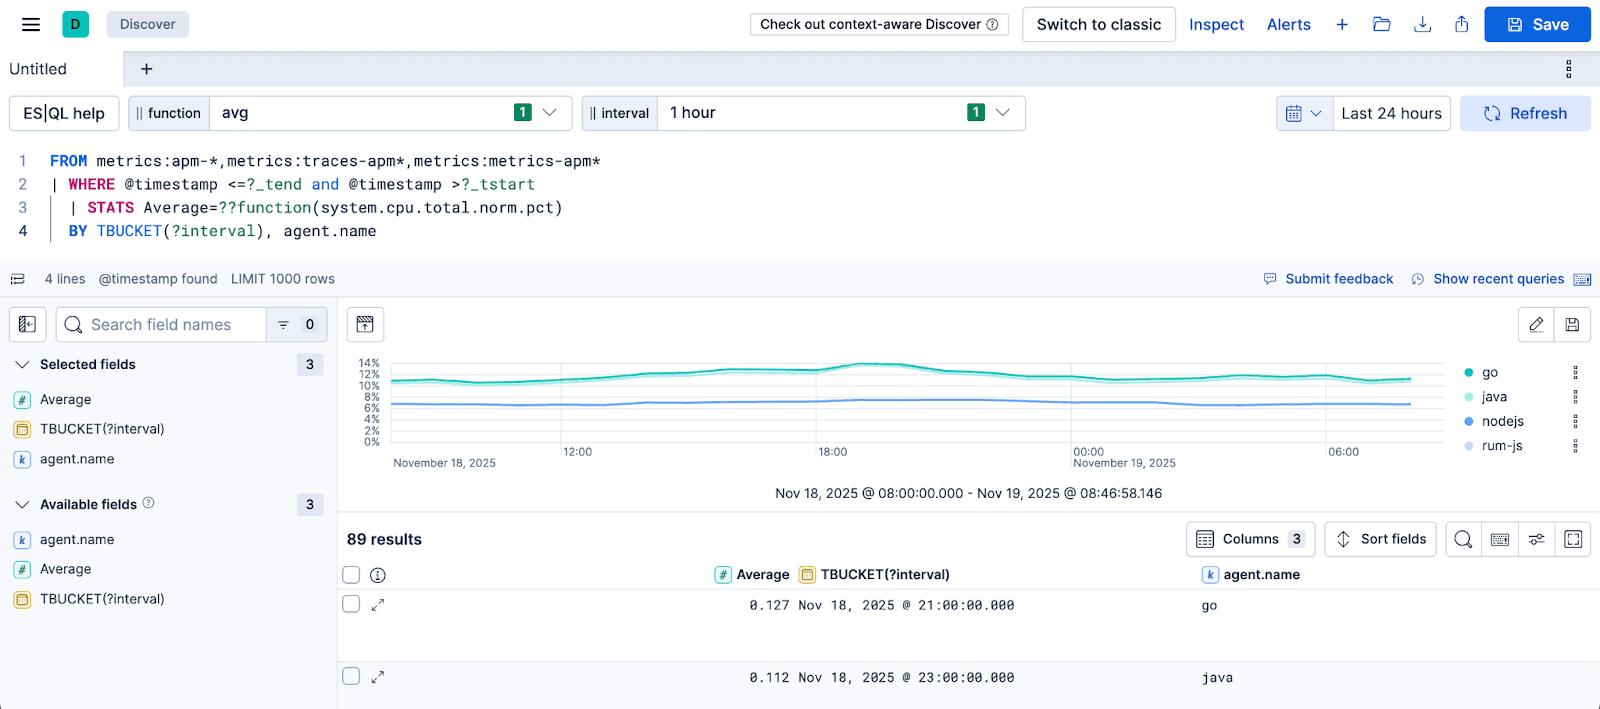
Task: Collapse the Selected fields section
Action: (x=22, y=365)
